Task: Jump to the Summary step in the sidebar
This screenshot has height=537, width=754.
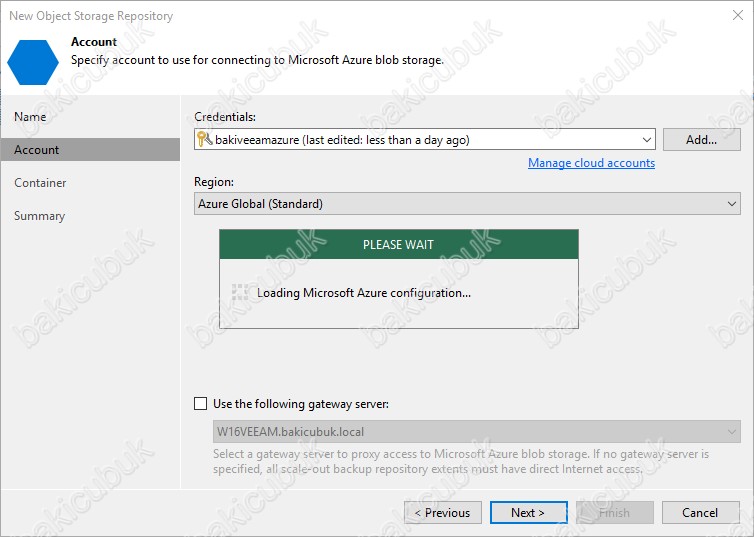Action: 39,216
